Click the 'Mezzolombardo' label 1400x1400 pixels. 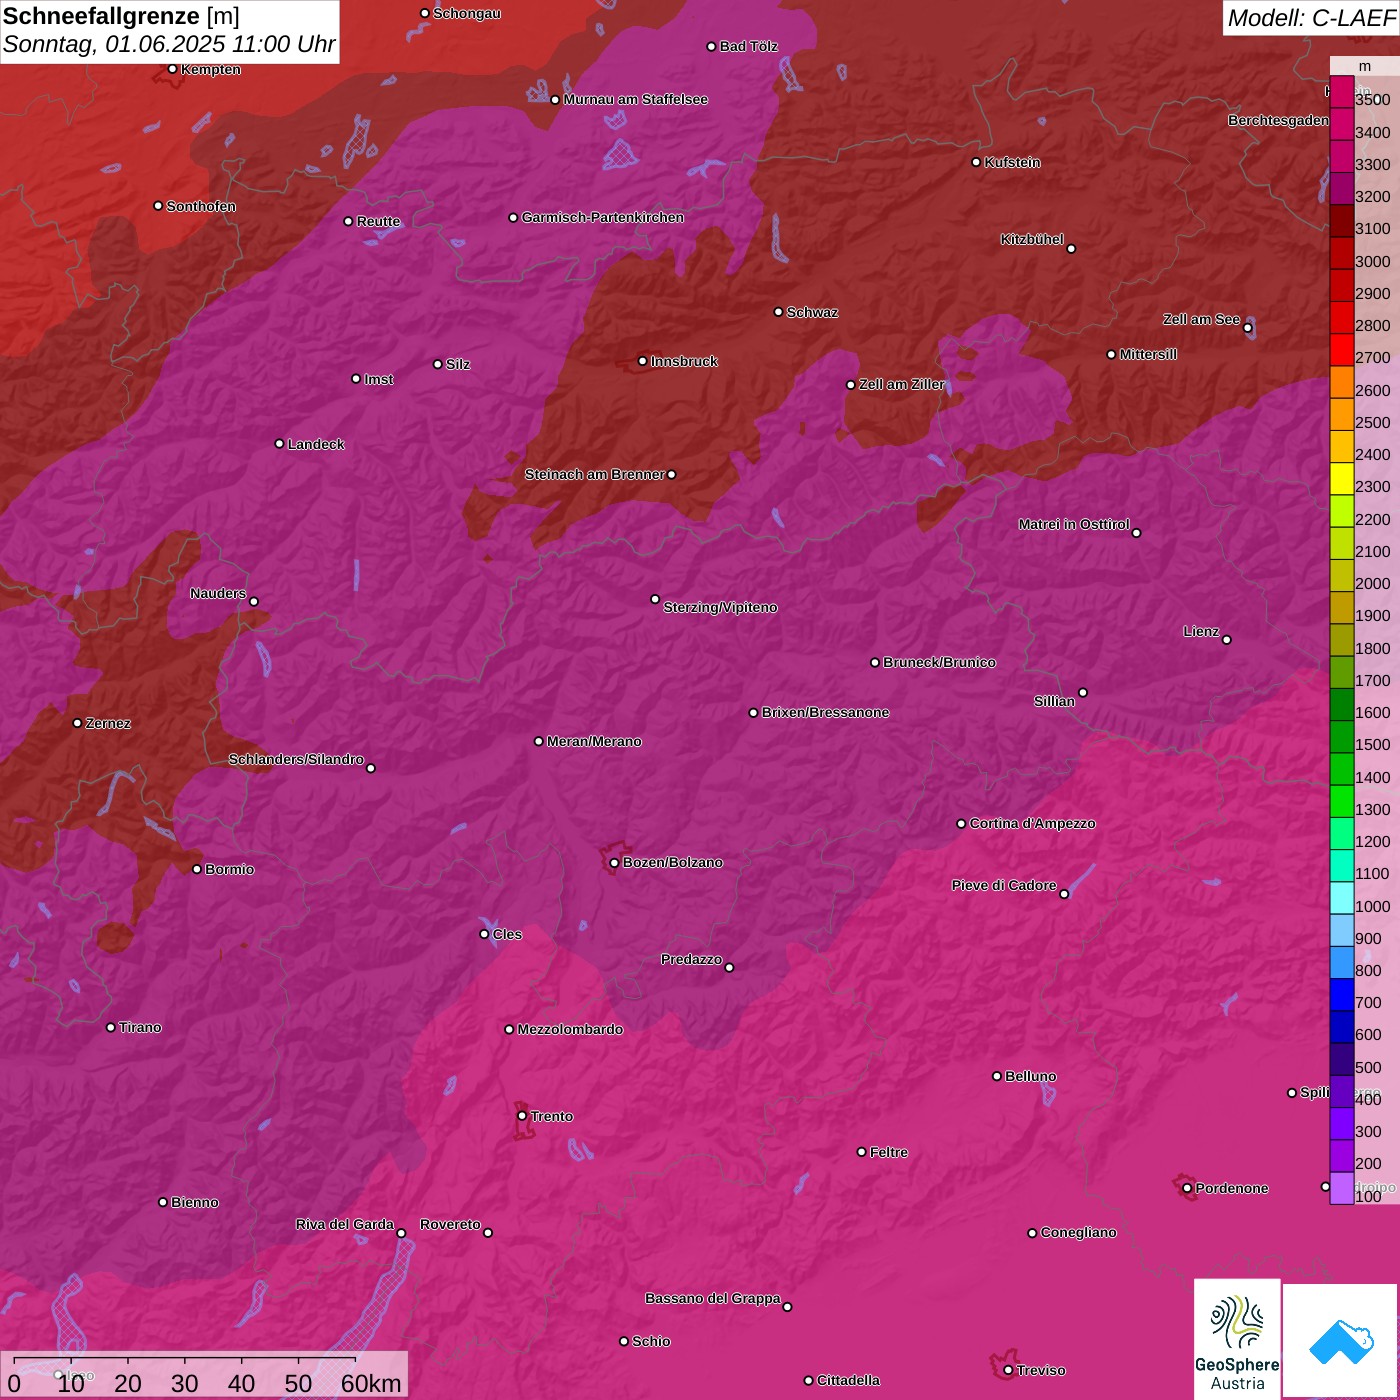(570, 1029)
